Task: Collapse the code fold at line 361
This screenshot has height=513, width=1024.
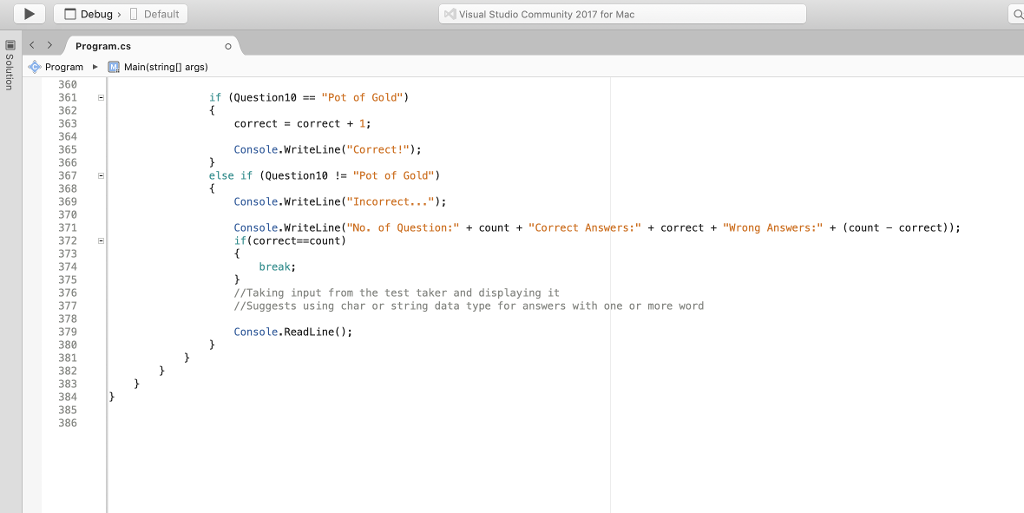Action: point(101,97)
